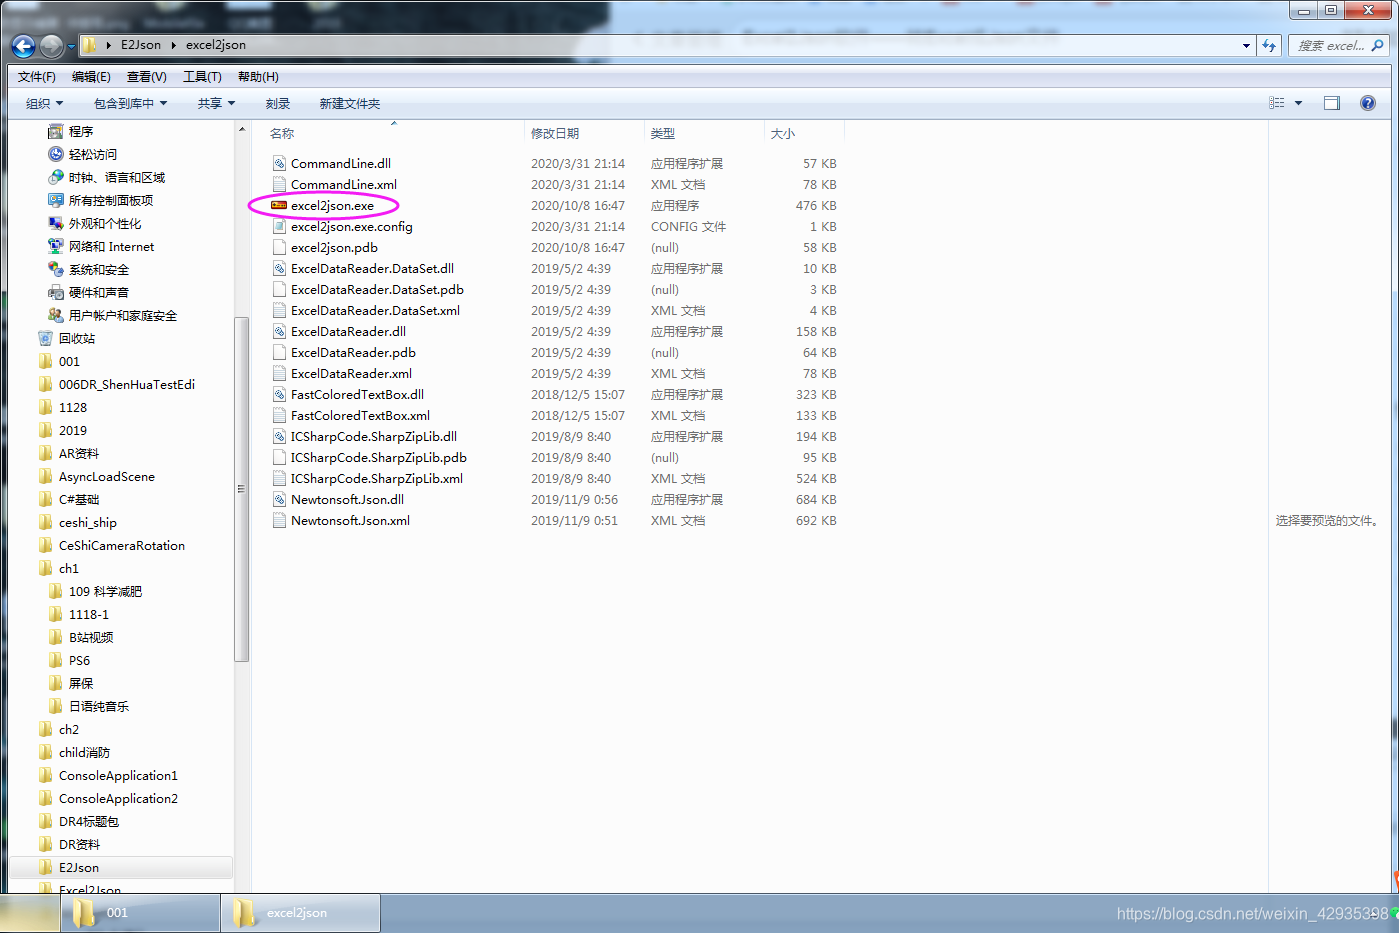This screenshot has height=933, width=1399.
Task: Select the file CommandLine.xml
Action: point(344,184)
